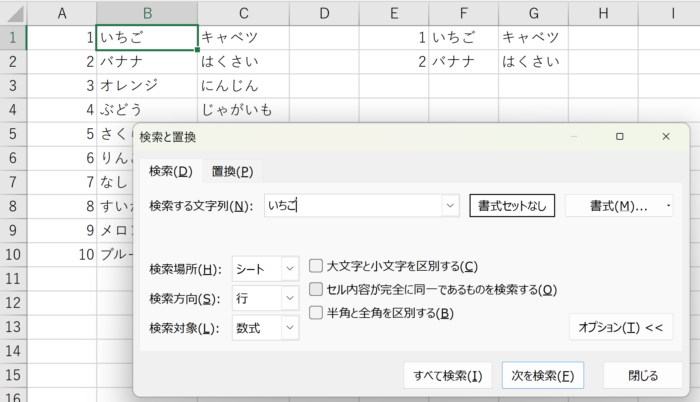Open the 検索場所 シート dropdown
Viewport: 700px width, 402px height.
pyautogui.click(x=266, y=267)
